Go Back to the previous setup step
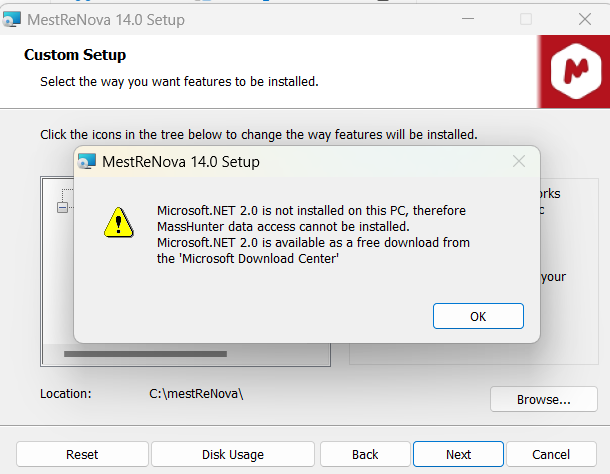Screen dimensions: 610x474 click(x=365, y=454)
